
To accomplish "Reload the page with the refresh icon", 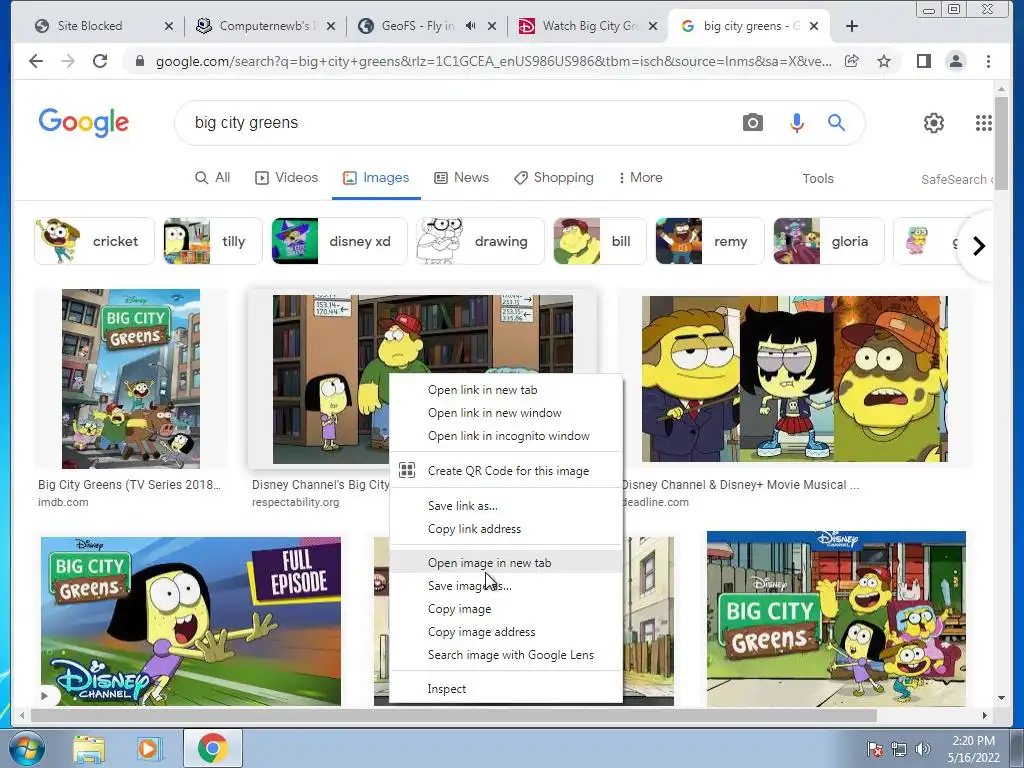I will [x=100, y=61].
